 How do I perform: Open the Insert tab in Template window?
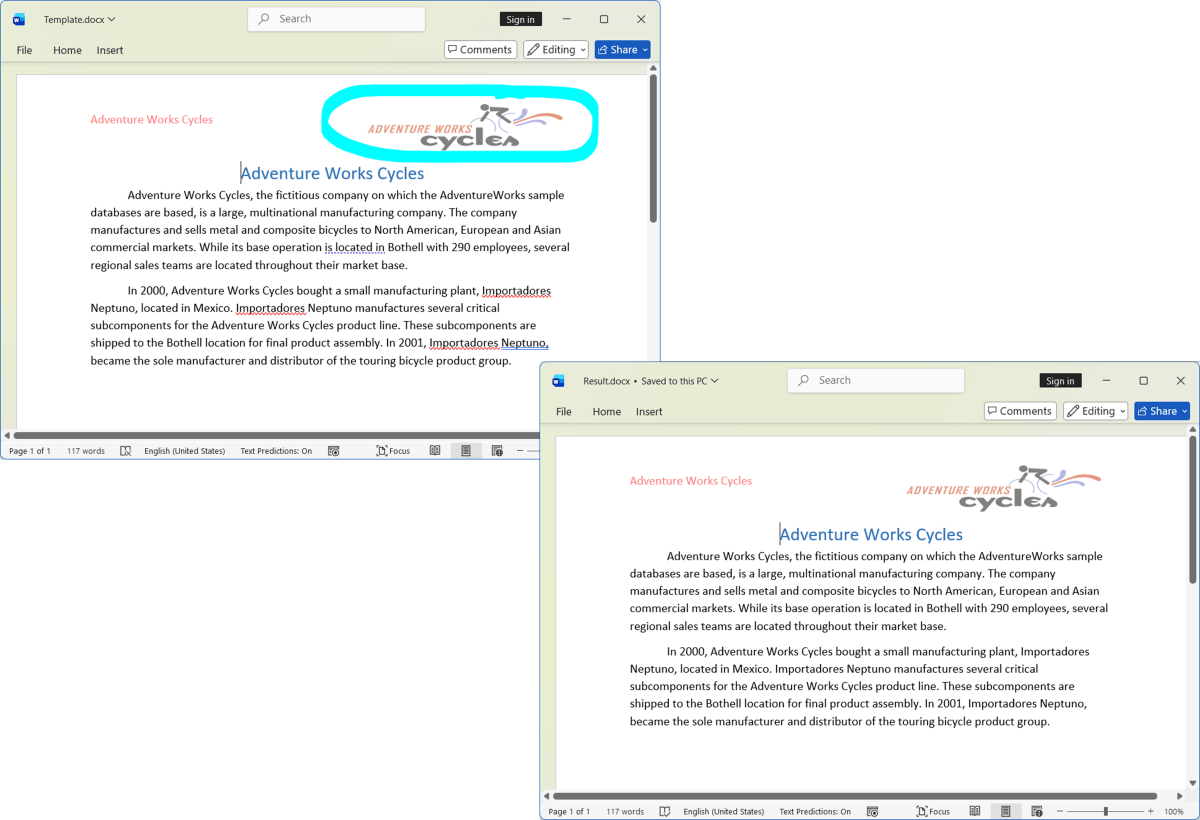[110, 50]
